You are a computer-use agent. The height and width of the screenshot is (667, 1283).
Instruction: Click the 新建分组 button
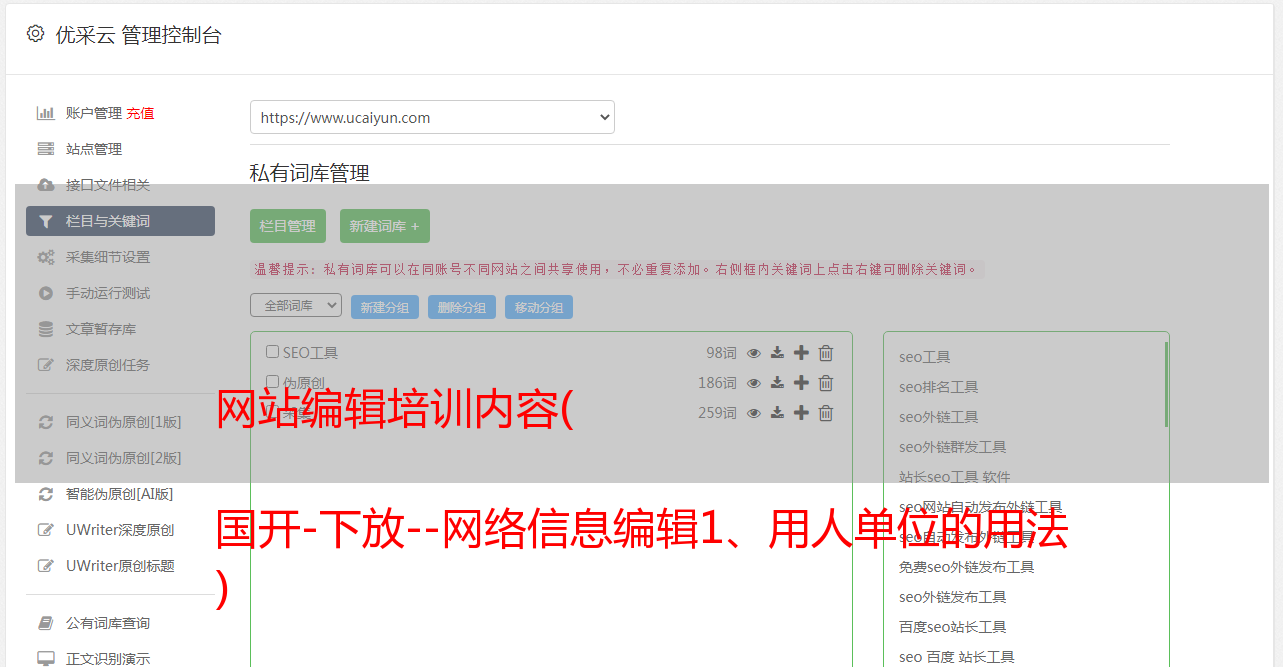385,307
